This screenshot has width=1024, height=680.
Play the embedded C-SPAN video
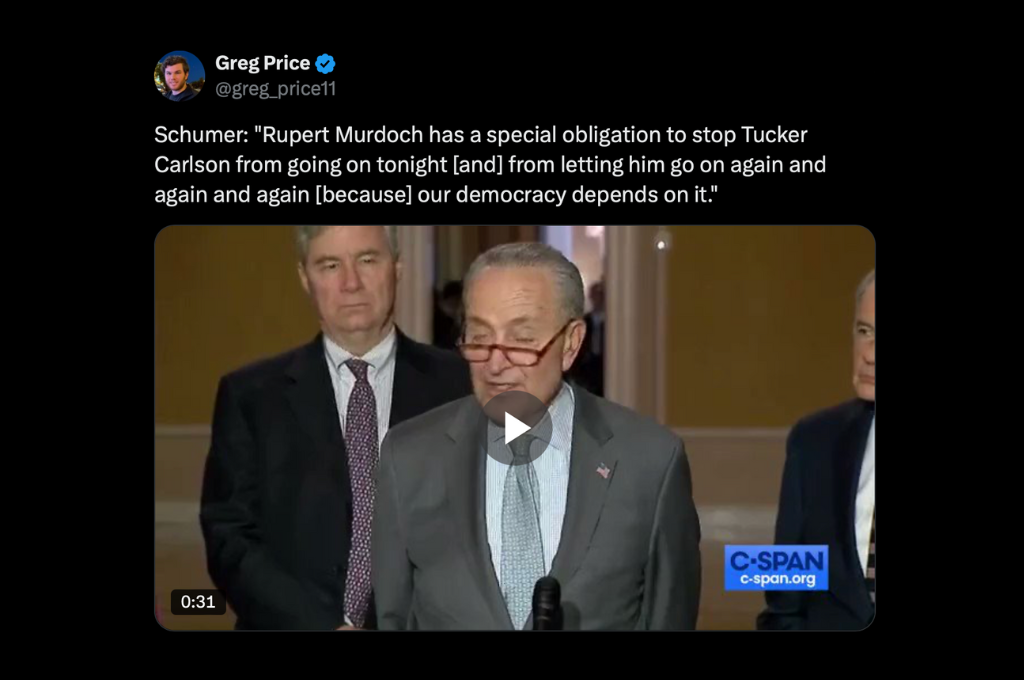[x=517, y=429]
